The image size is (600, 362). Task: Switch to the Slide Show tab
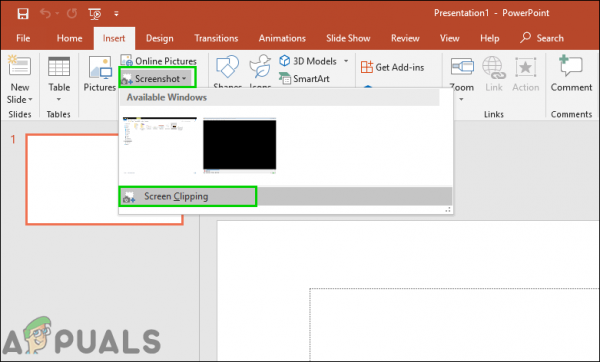coord(348,38)
